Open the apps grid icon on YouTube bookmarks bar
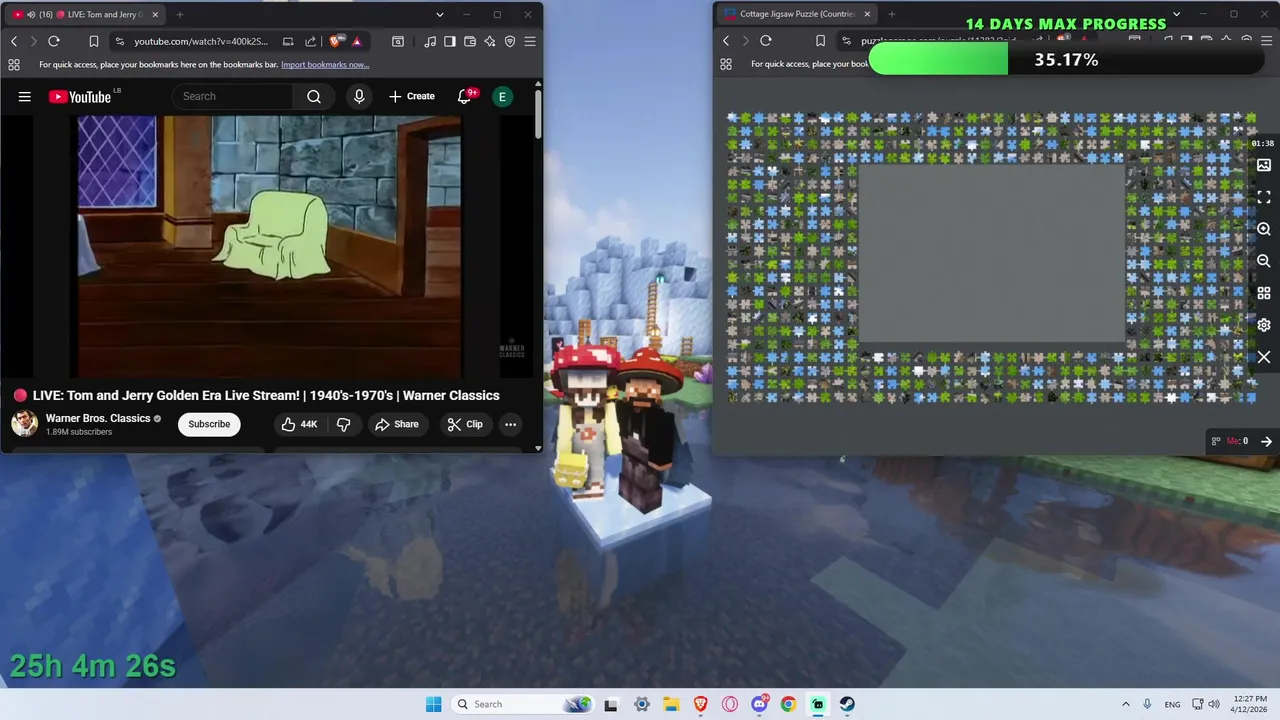The height and width of the screenshot is (720, 1280). (14, 64)
